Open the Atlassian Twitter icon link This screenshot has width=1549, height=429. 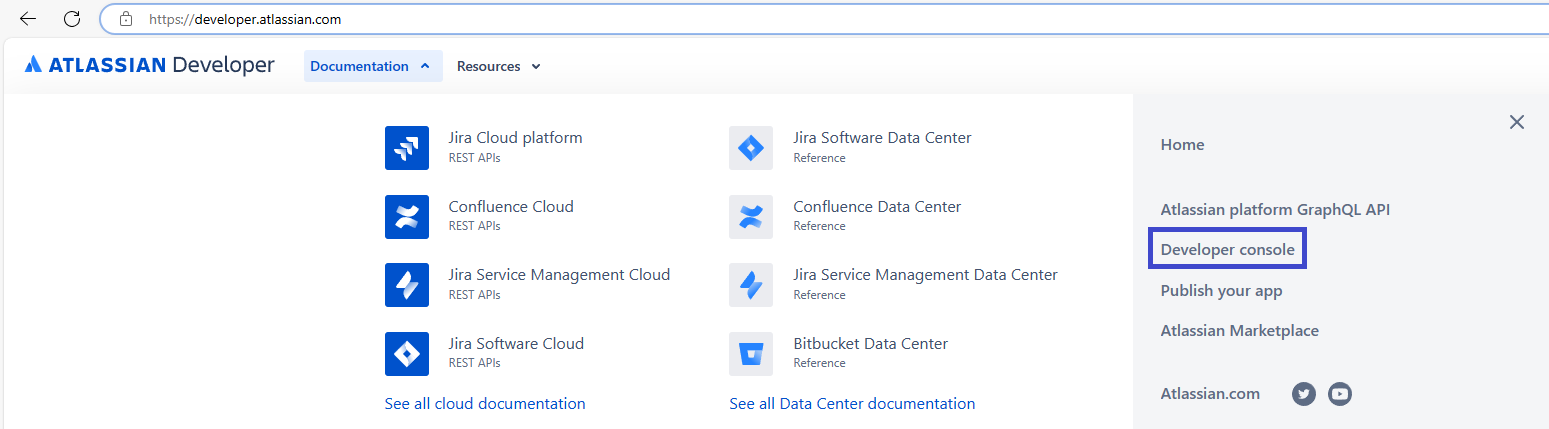(x=1303, y=394)
